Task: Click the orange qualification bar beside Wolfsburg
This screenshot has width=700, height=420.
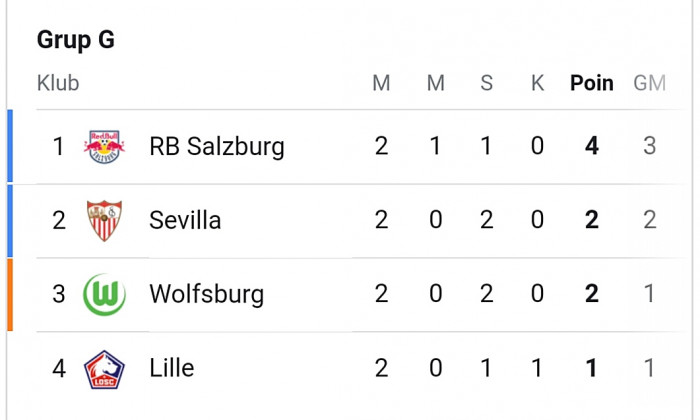Action: pyautogui.click(x=10, y=295)
